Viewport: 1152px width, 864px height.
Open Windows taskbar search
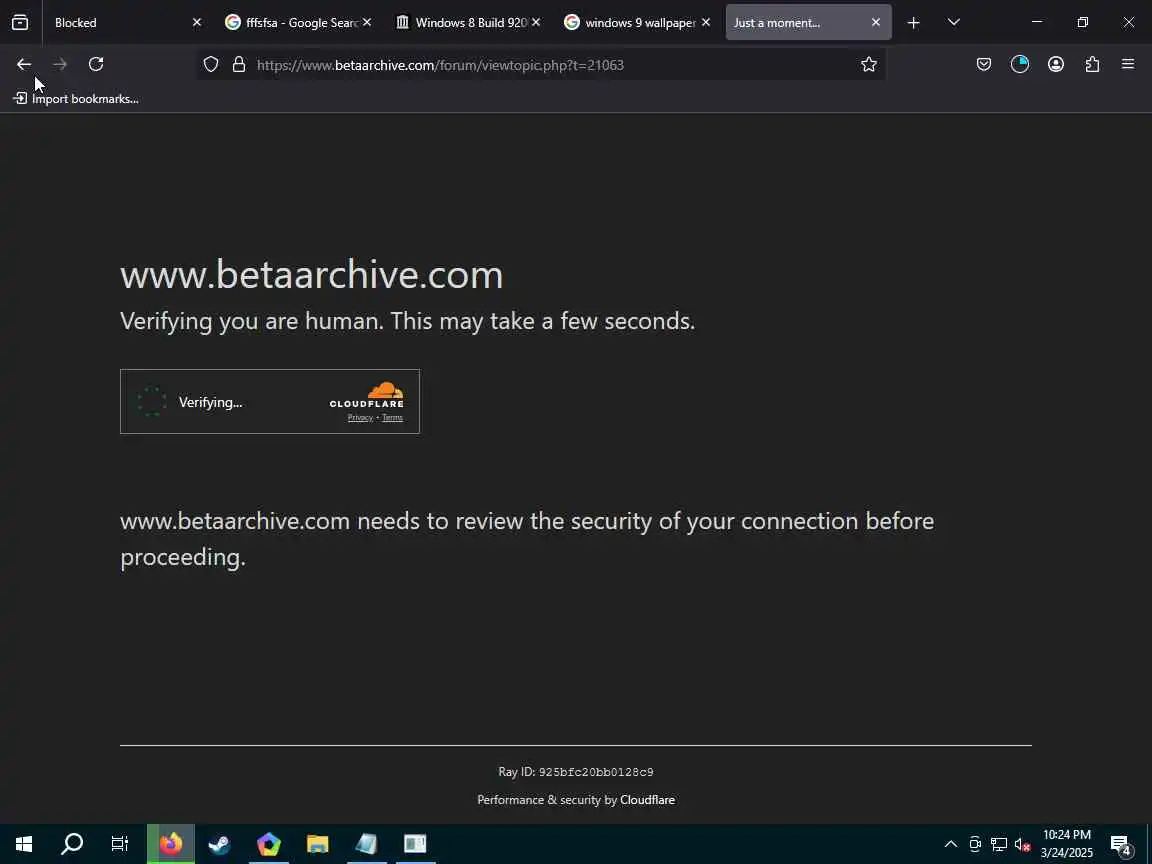(x=71, y=844)
